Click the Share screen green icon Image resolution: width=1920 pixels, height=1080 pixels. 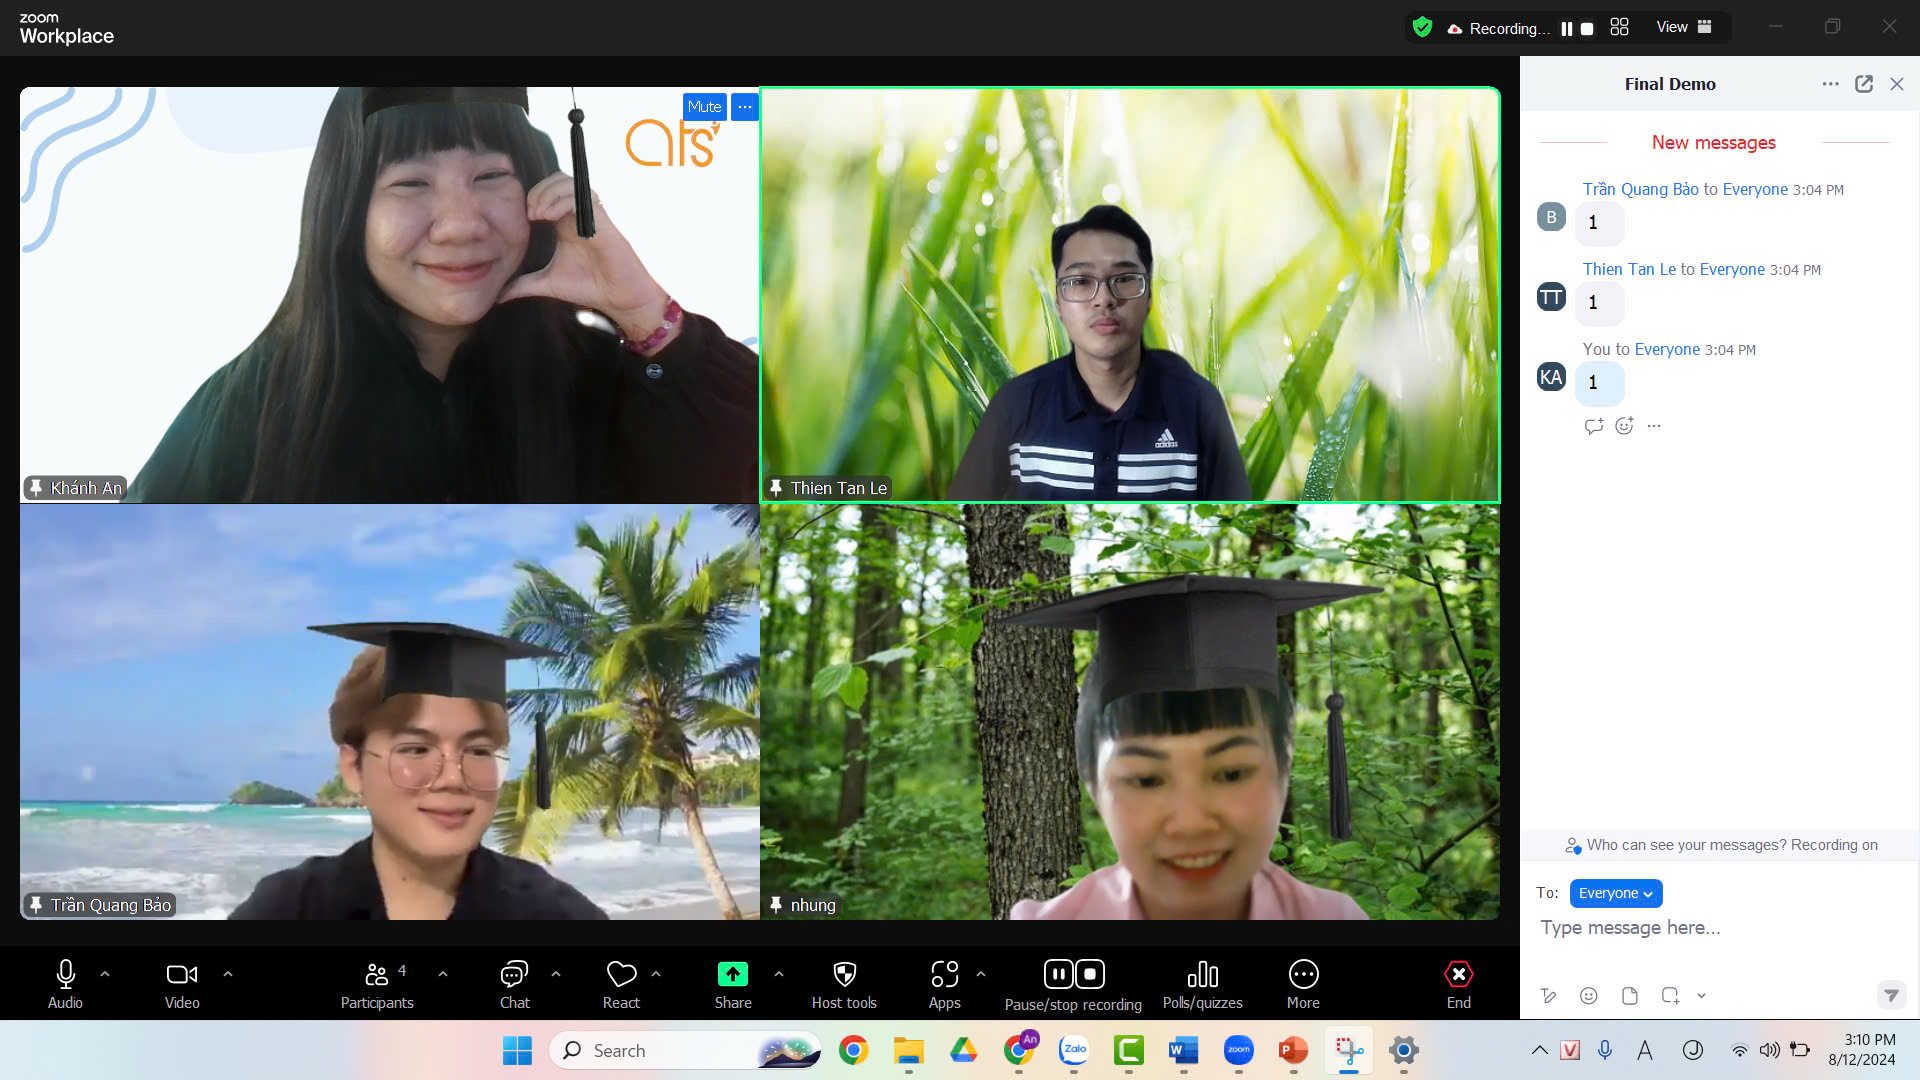[732, 975]
